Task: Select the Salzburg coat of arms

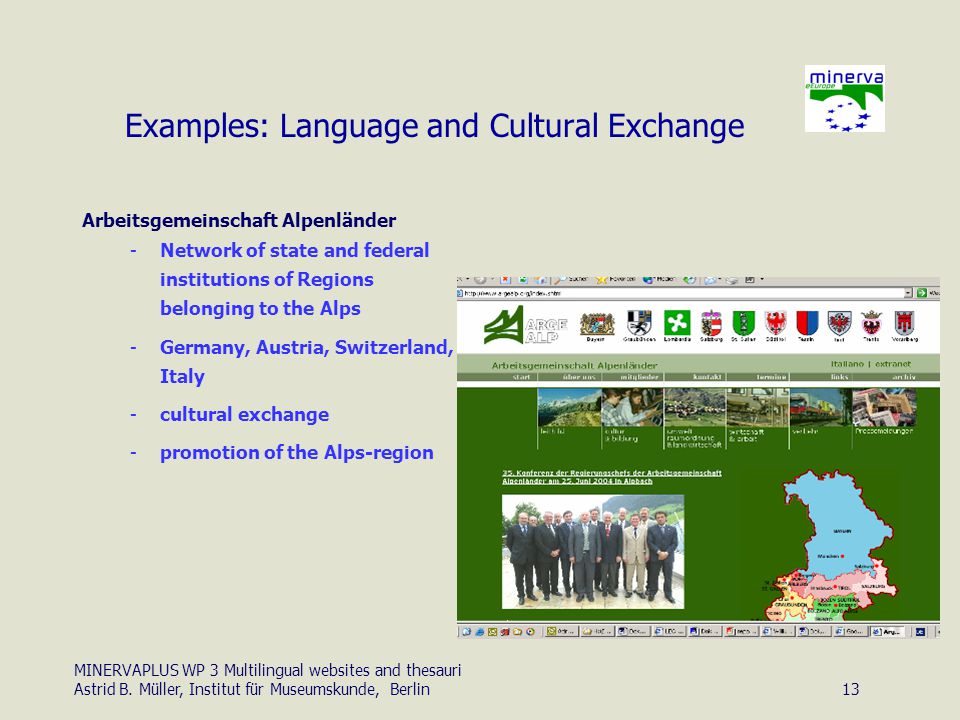Action: [x=711, y=325]
